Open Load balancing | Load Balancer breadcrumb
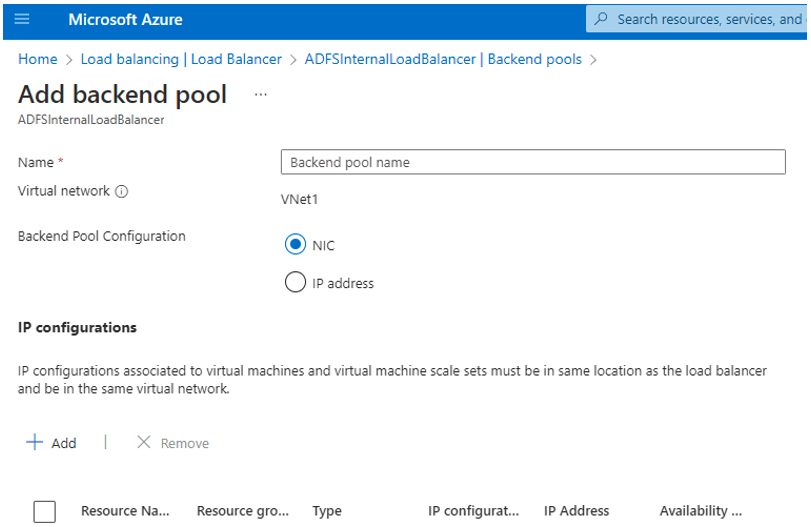 tap(181, 59)
